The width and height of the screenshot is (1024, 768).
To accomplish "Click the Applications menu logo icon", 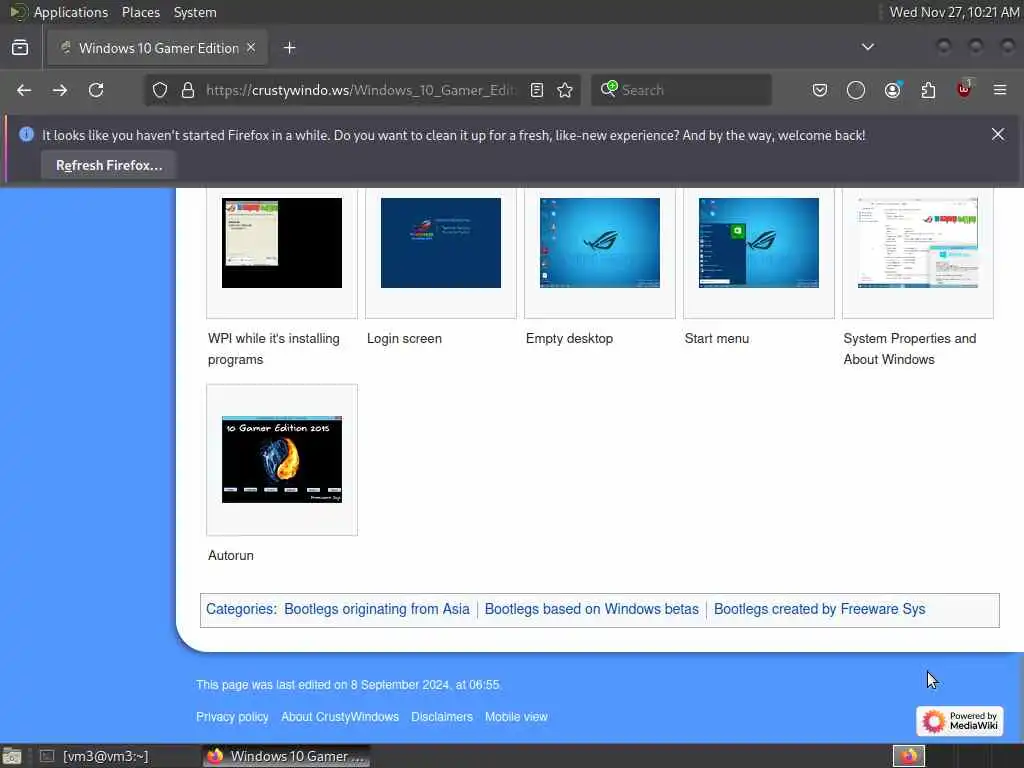I will [18, 12].
